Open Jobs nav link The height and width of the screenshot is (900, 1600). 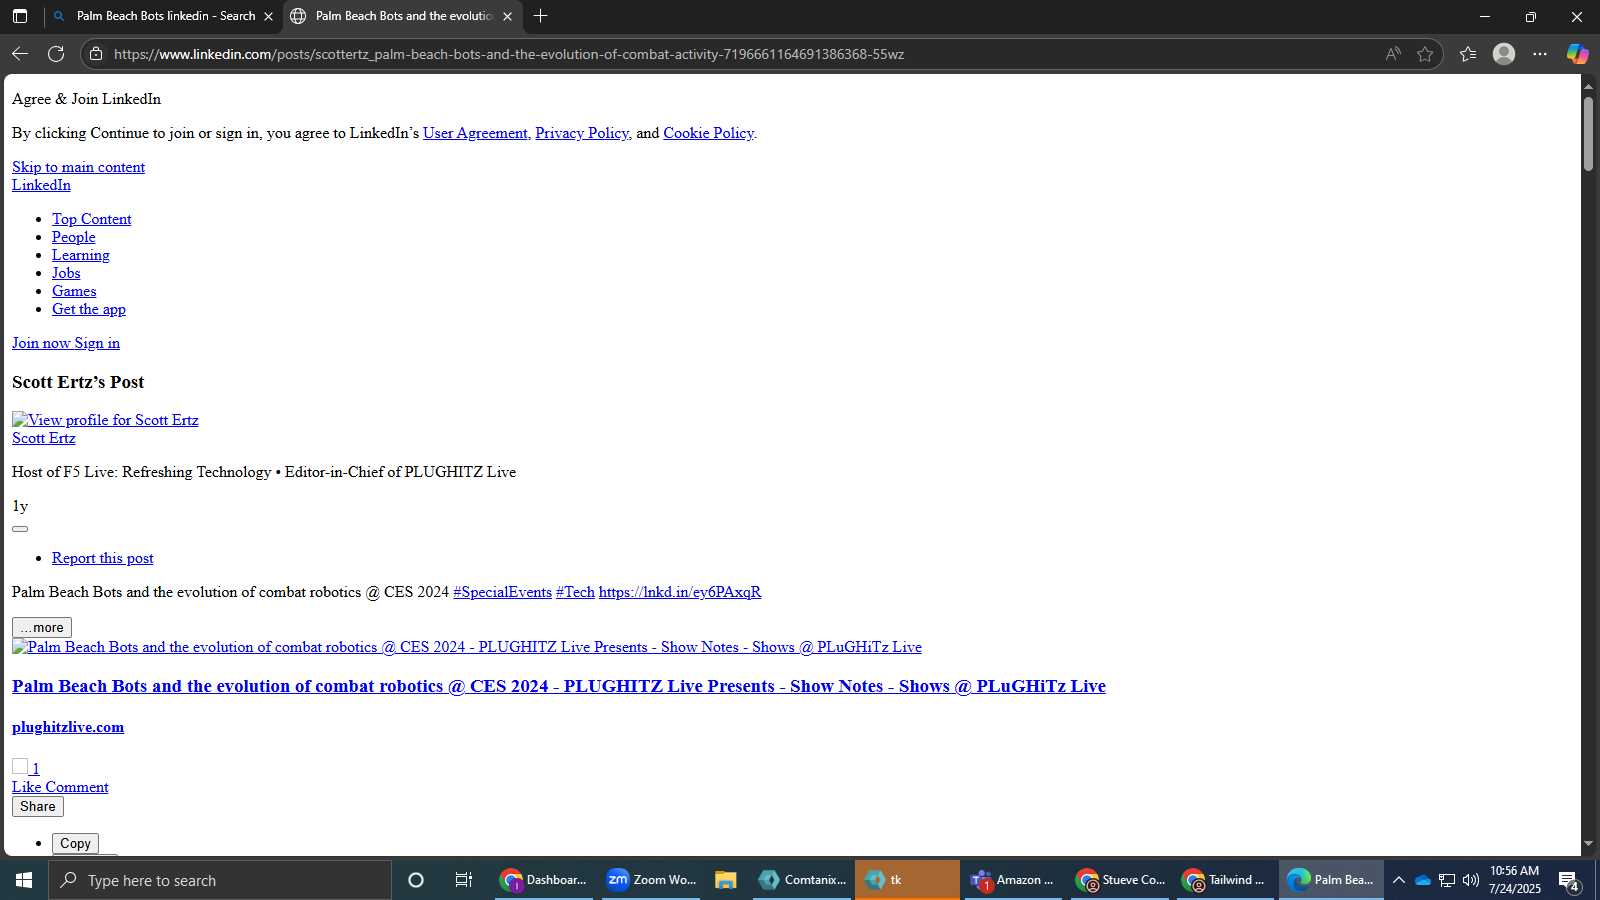66,273
